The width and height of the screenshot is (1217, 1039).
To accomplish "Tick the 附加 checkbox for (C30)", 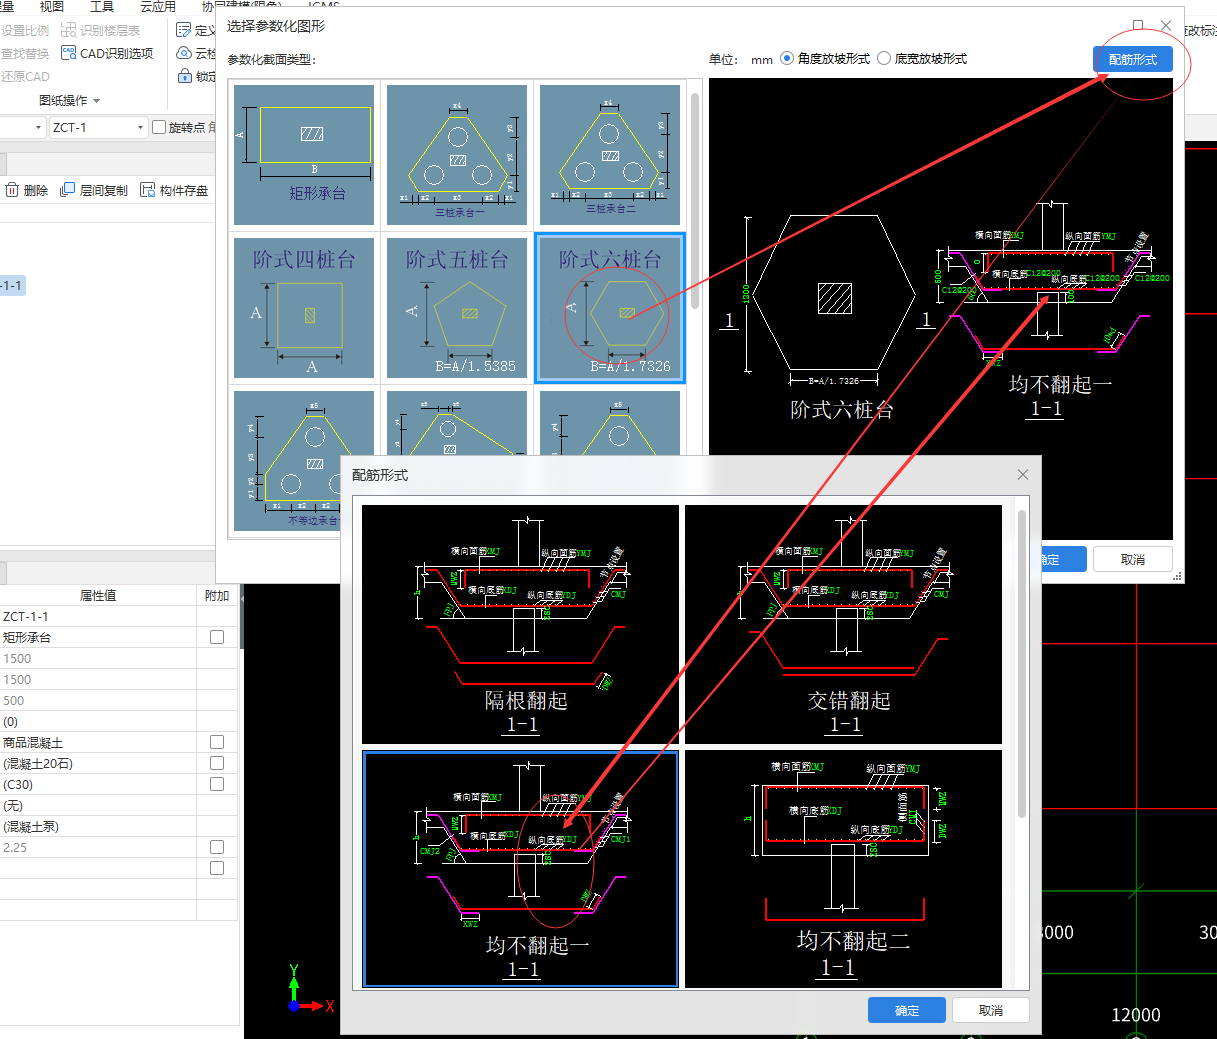I will tap(217, 784).
